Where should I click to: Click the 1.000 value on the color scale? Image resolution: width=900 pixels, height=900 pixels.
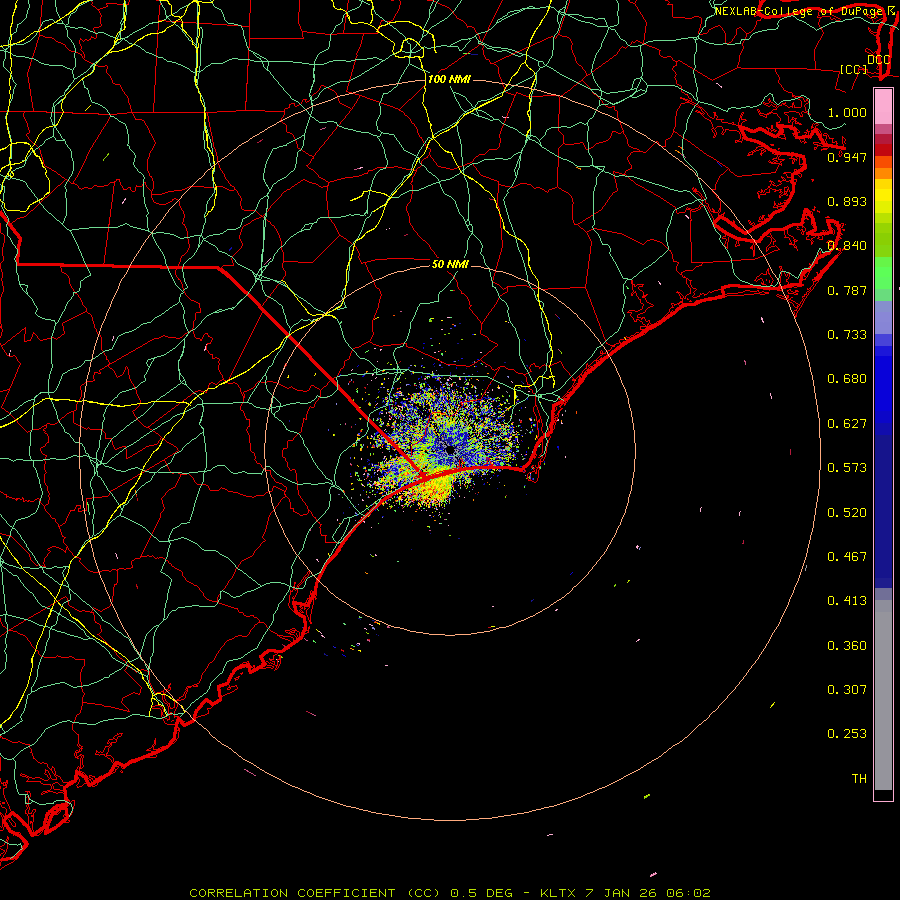[x=847, y=112]
